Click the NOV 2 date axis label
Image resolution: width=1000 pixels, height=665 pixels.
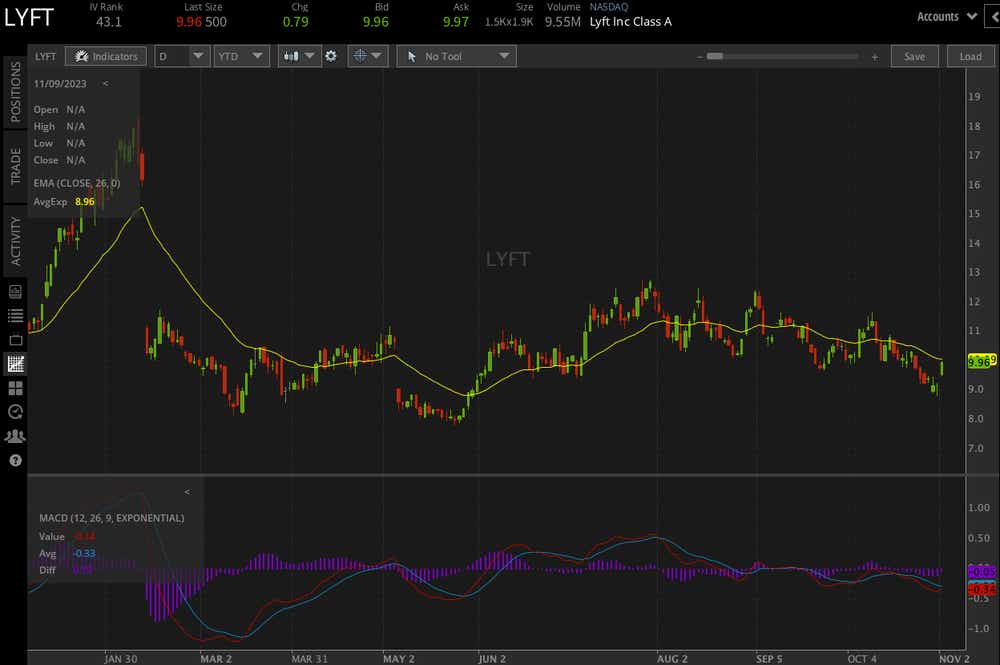tap(954, 659)
